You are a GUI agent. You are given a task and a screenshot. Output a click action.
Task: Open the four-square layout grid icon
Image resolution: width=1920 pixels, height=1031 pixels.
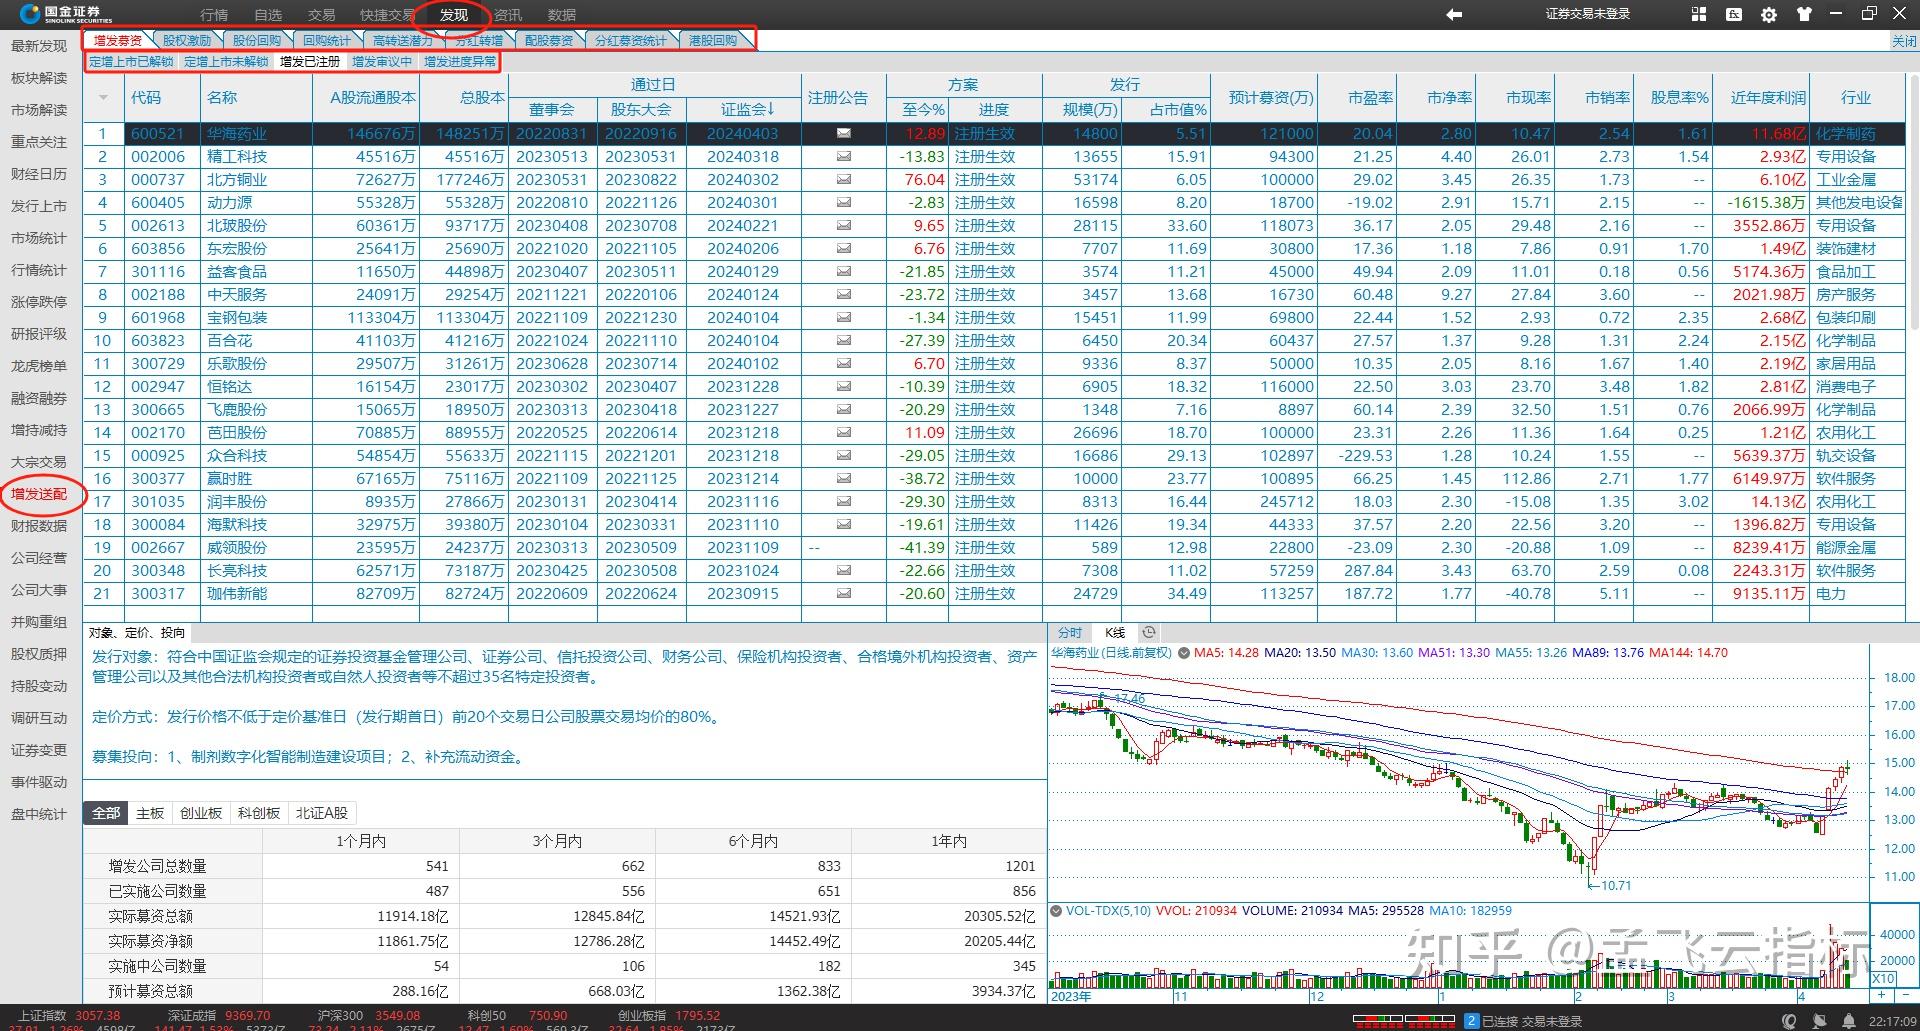click(1699, 14)
